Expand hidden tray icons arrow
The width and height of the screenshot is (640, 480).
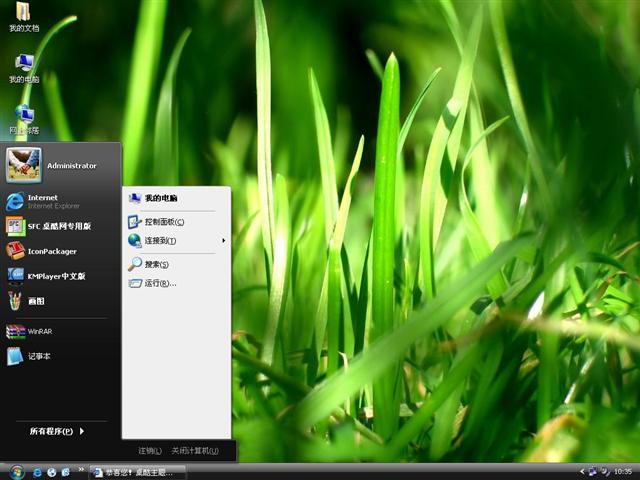[x=582, y=472]
